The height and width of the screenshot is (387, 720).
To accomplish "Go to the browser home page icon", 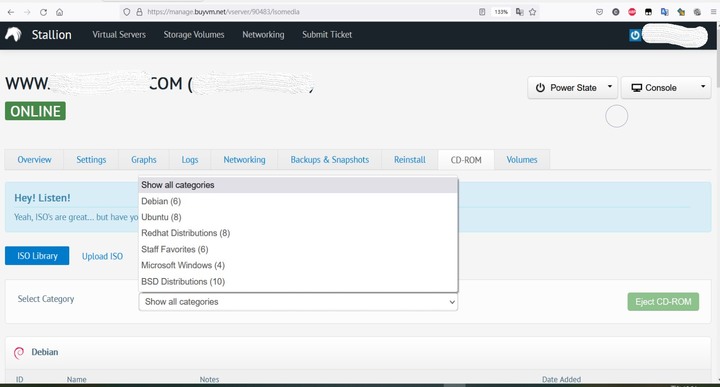I will tap(59, 12).
